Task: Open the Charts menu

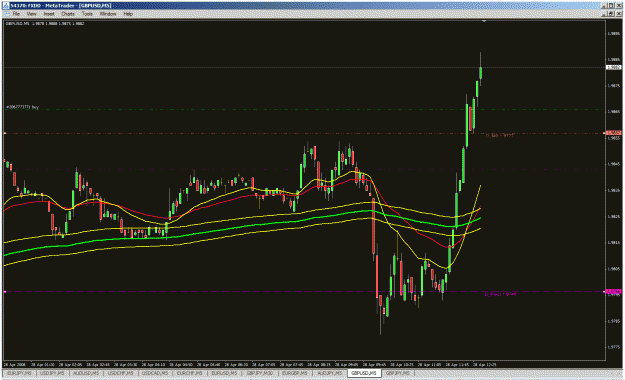Action: pyautogui.click(x=68, y=14)
